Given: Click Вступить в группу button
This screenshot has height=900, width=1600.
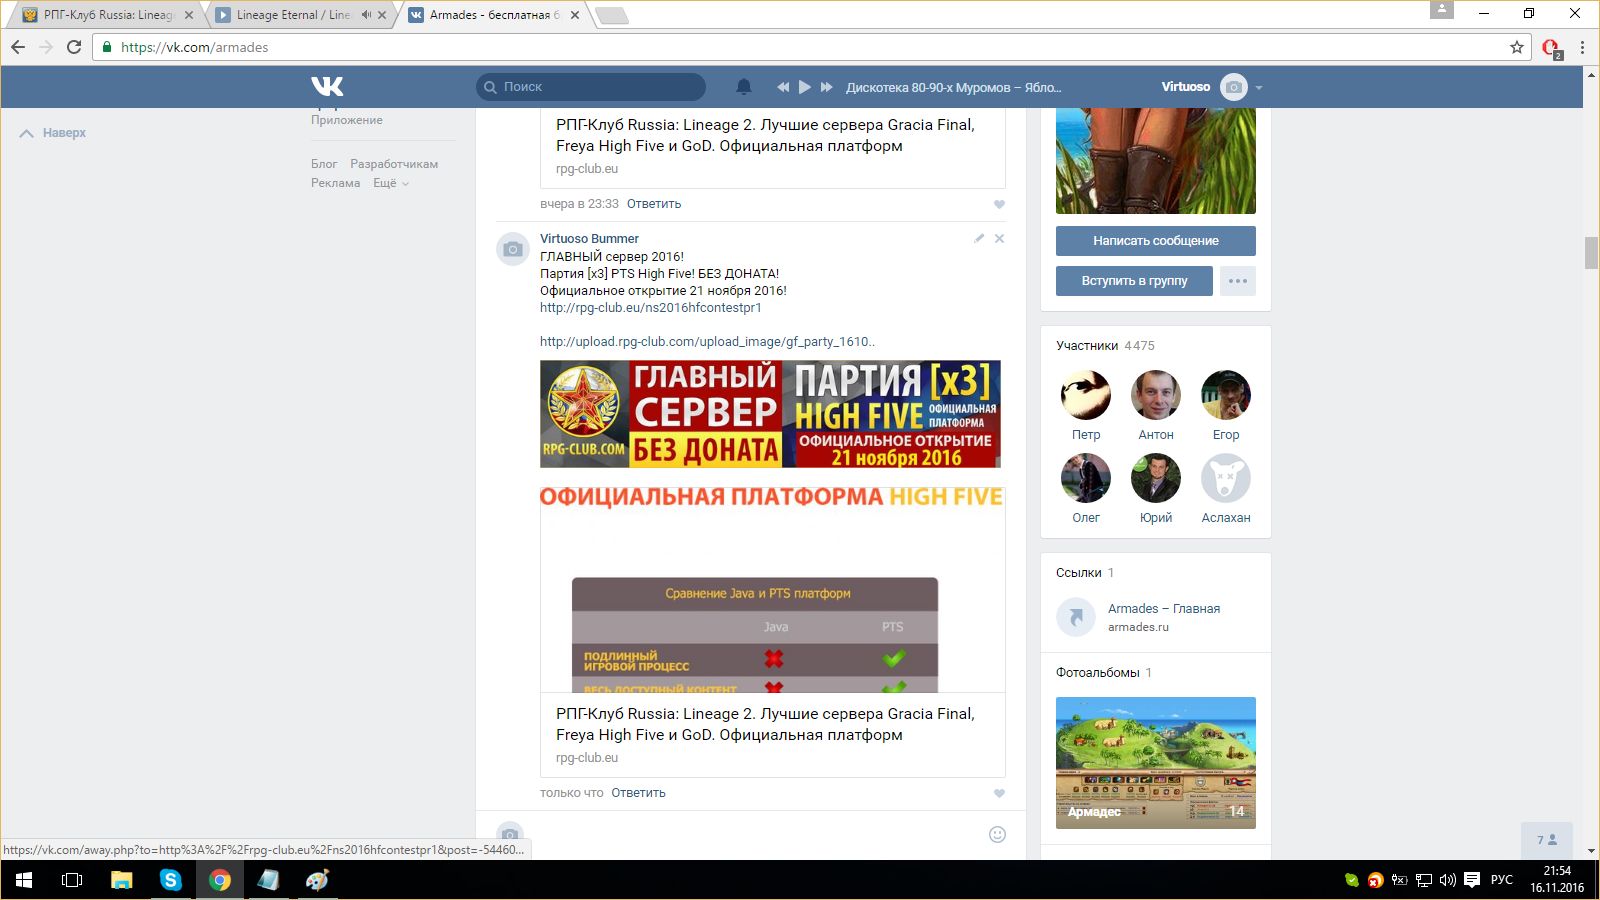Looking at the screenshot, I should [x=1134, y=281].
